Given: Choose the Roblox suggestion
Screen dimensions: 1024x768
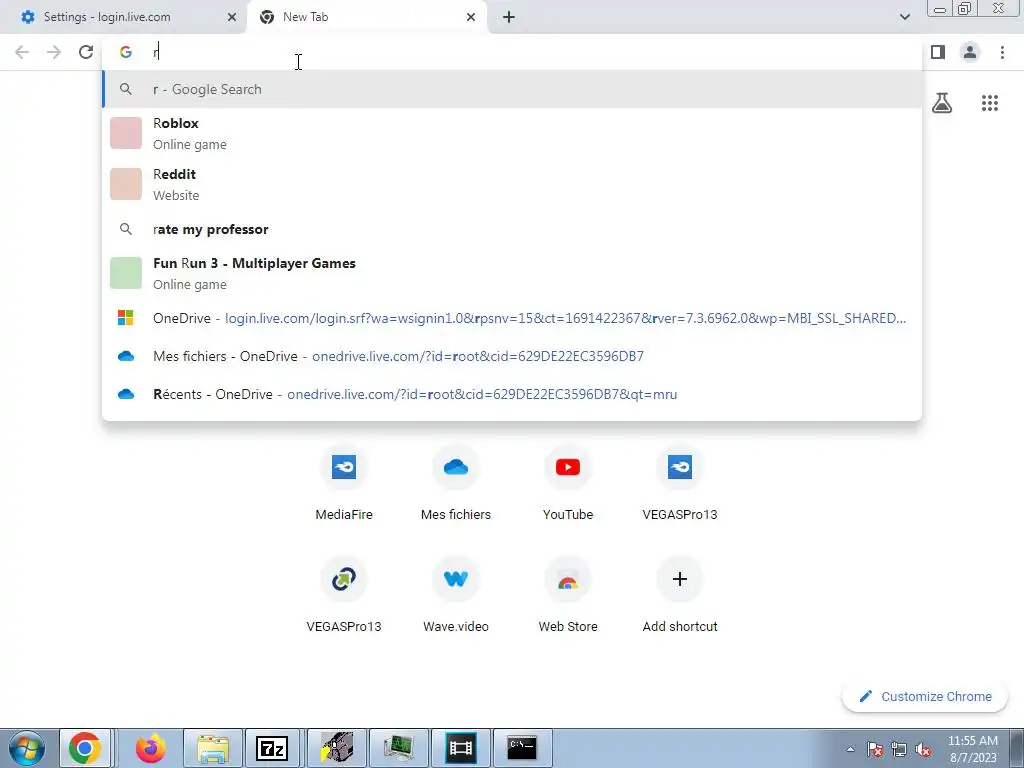Looking at the screenshot, I should point(512,133).
